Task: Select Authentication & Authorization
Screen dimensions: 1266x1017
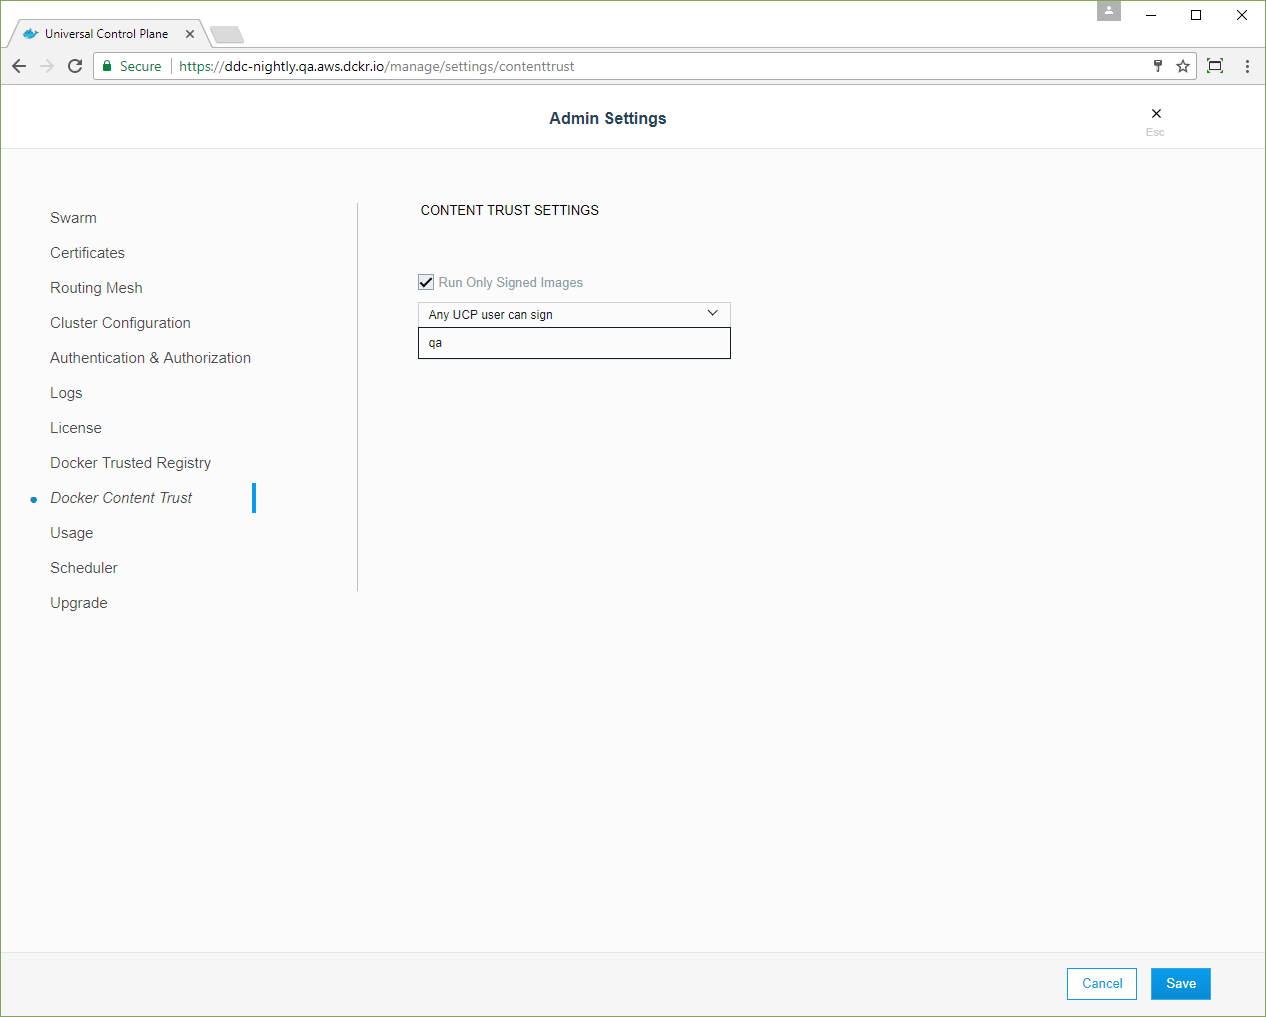Action: coord(150,358)
